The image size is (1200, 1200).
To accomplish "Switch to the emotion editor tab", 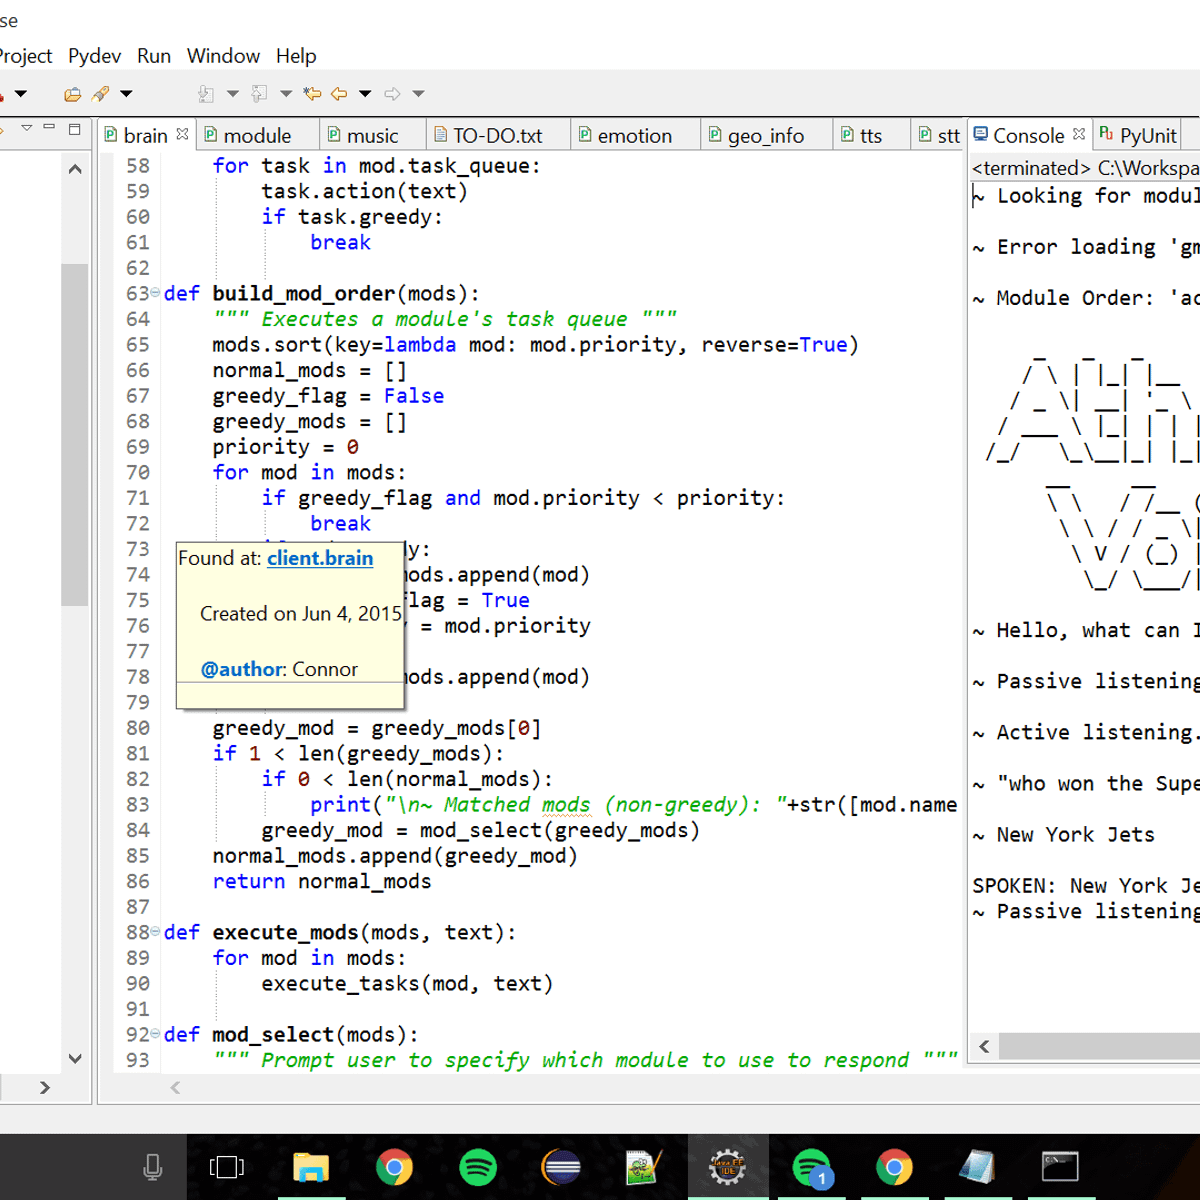I will (x=634, y=135).
